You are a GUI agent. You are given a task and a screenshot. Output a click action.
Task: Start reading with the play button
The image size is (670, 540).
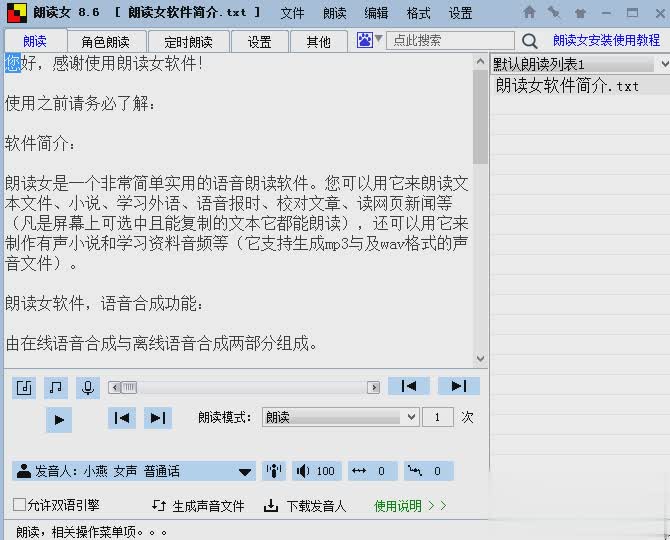(59, 420)
